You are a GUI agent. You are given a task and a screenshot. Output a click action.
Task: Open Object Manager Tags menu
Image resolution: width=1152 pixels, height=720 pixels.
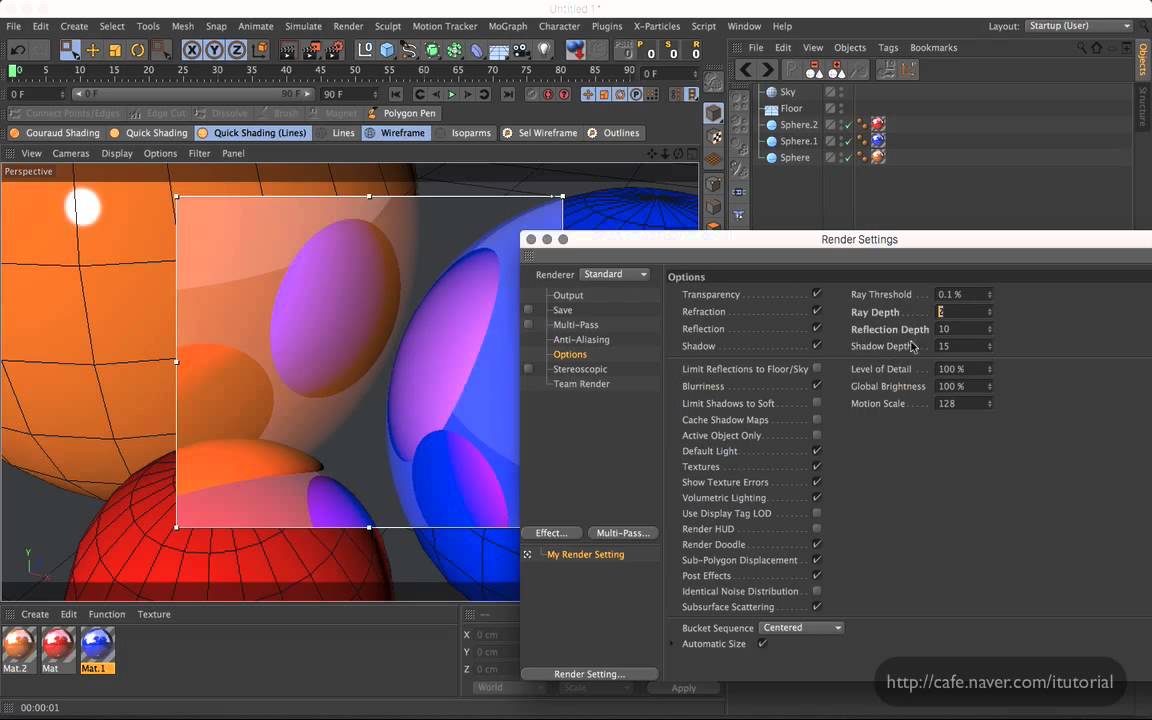[x=888, y=48]
